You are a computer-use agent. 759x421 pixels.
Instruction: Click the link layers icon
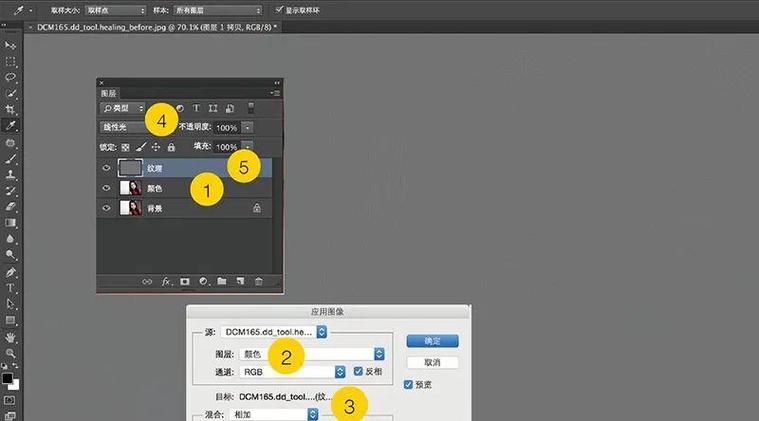pyautogui.click(x=147, y=282)
